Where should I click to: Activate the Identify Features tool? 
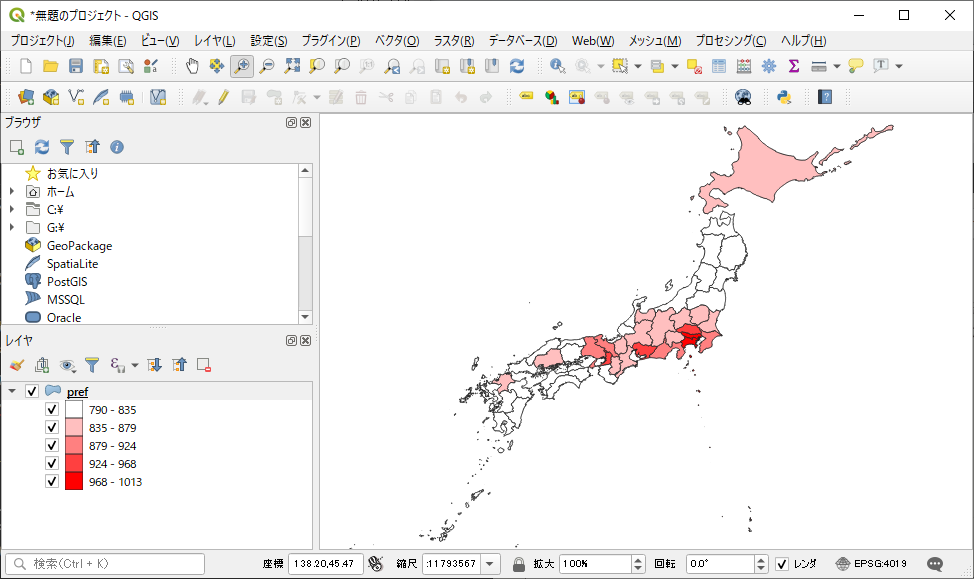pos(557,66)
